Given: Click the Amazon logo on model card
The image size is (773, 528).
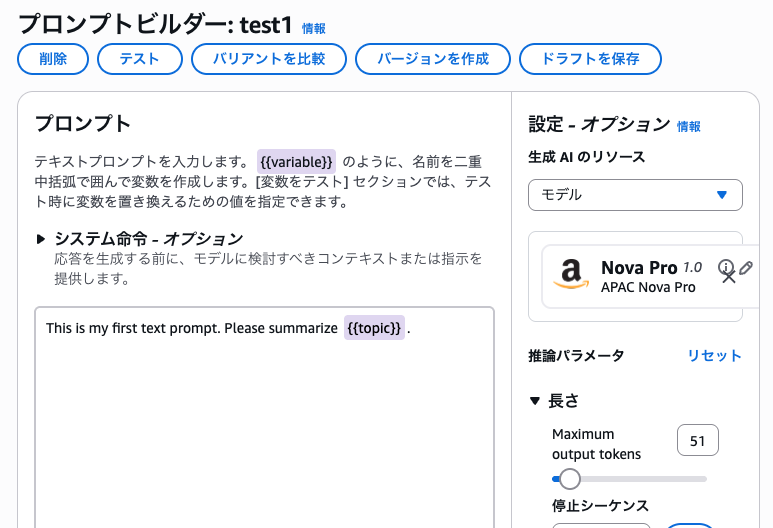Looking at the screenshot, I should point(570,275).
